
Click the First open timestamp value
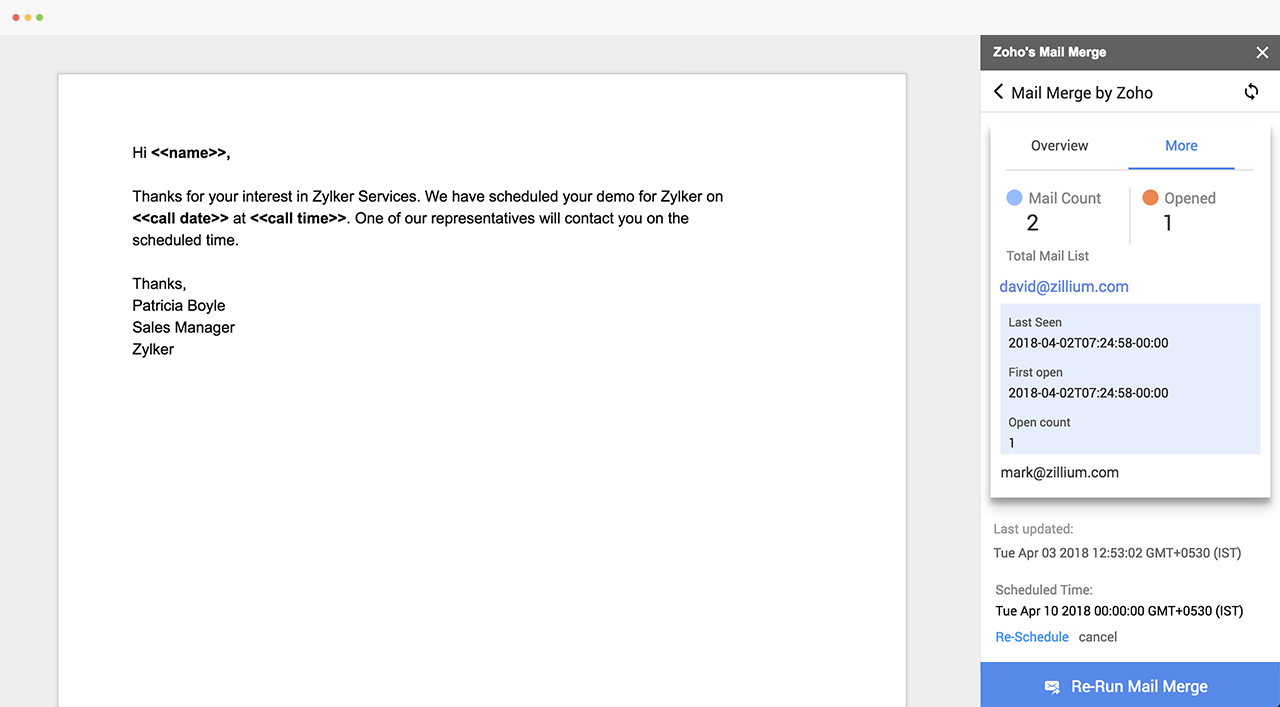[x=1088, y=393]
